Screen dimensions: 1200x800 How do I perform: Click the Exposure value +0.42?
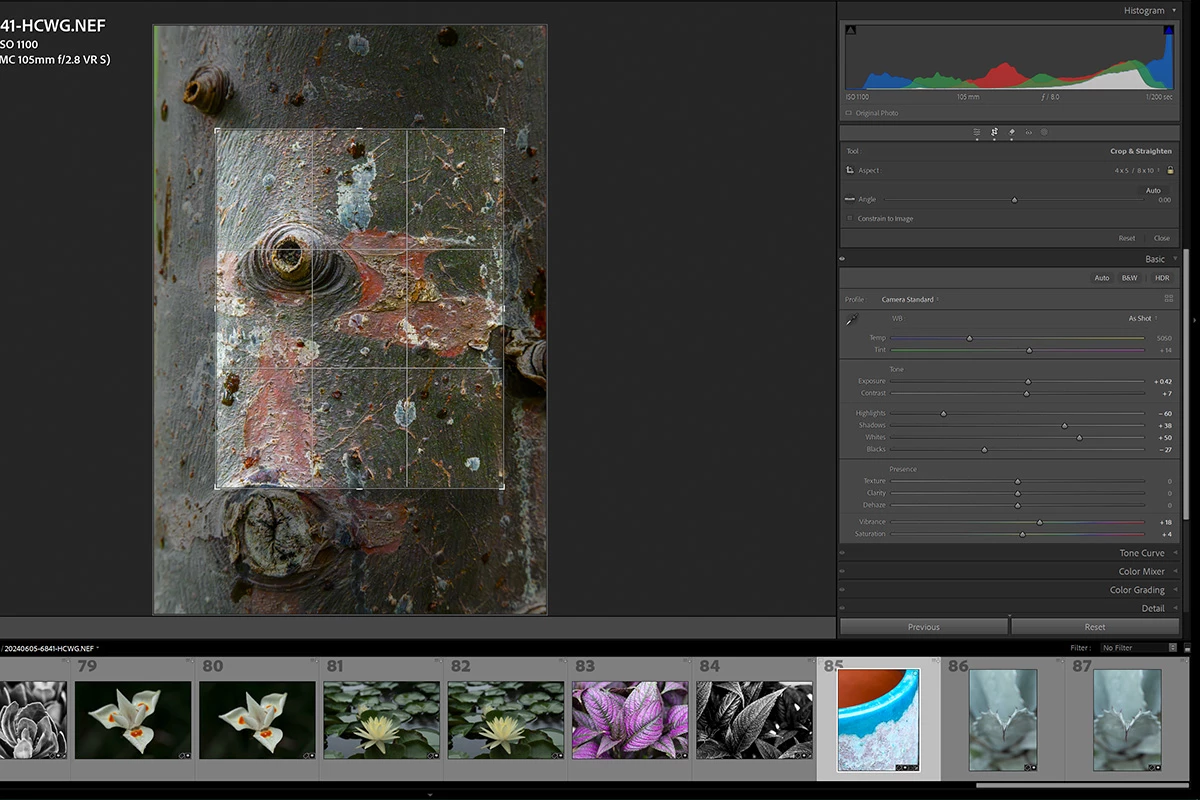(x=1162, y=382)
